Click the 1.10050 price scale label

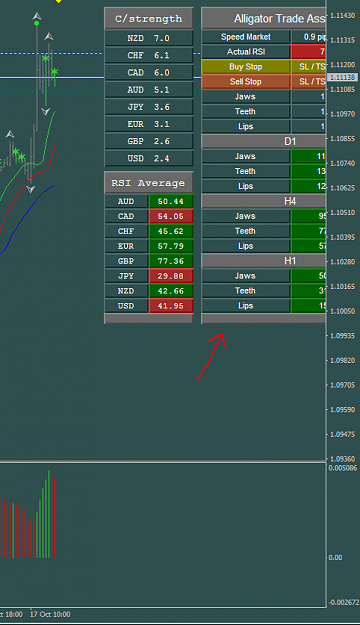click(x=343, y=311)
